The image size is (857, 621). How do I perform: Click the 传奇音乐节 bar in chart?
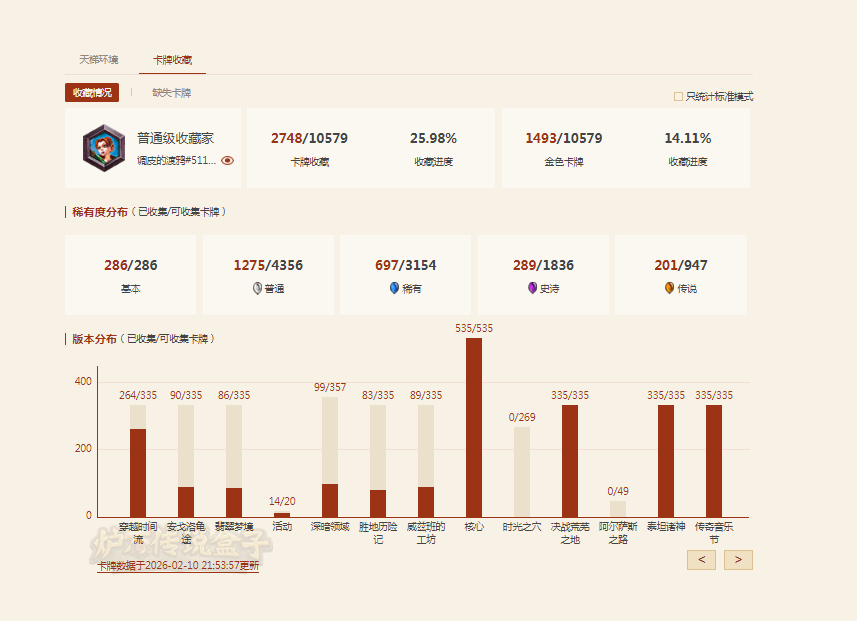714,460
